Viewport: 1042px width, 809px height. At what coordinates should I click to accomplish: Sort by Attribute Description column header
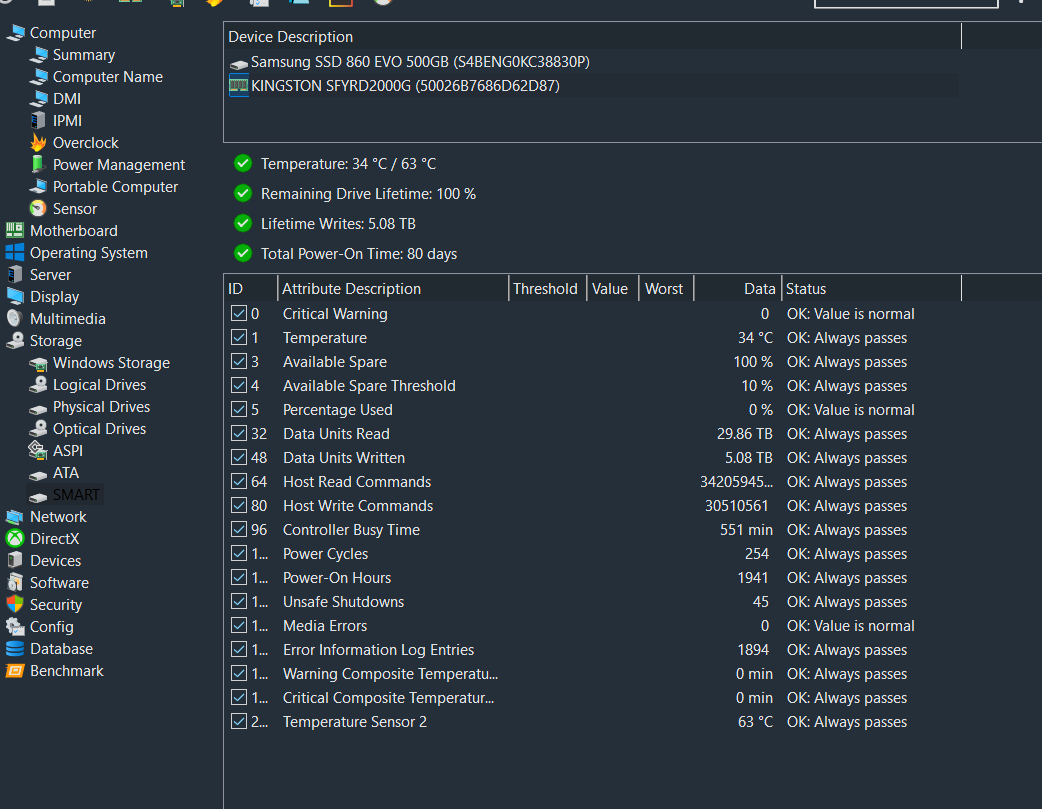click(x=393, y=289)
